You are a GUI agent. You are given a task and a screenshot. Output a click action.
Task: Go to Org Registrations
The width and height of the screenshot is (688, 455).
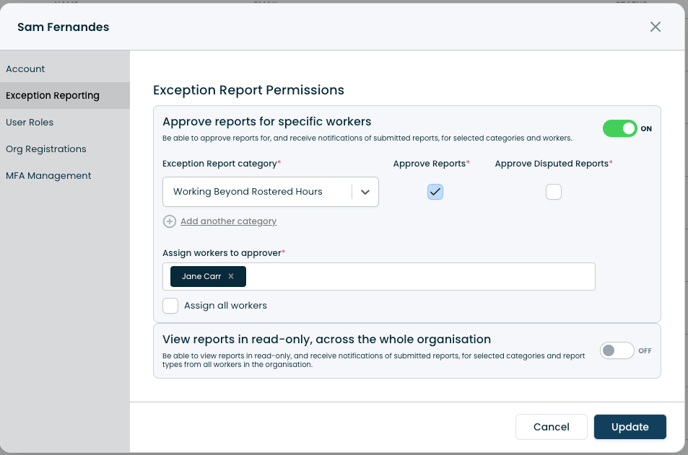(x=46, y=149)
